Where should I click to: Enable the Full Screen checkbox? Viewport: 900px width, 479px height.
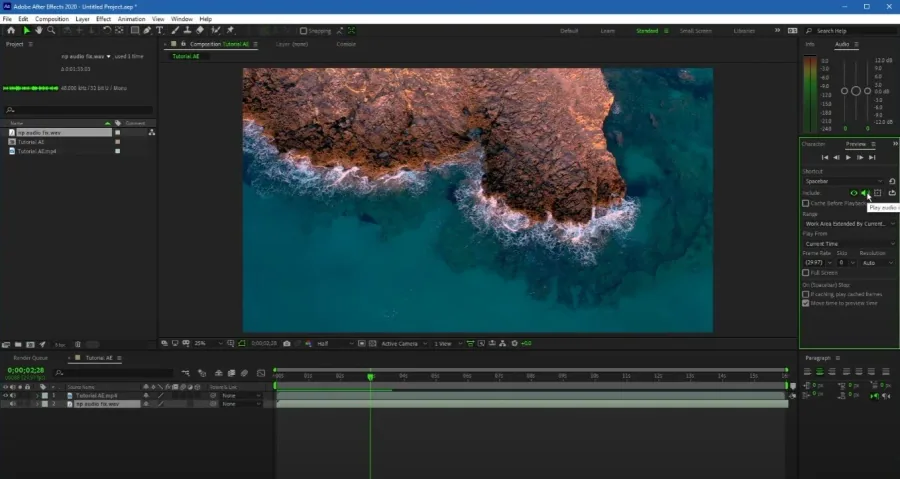(805, 273)
